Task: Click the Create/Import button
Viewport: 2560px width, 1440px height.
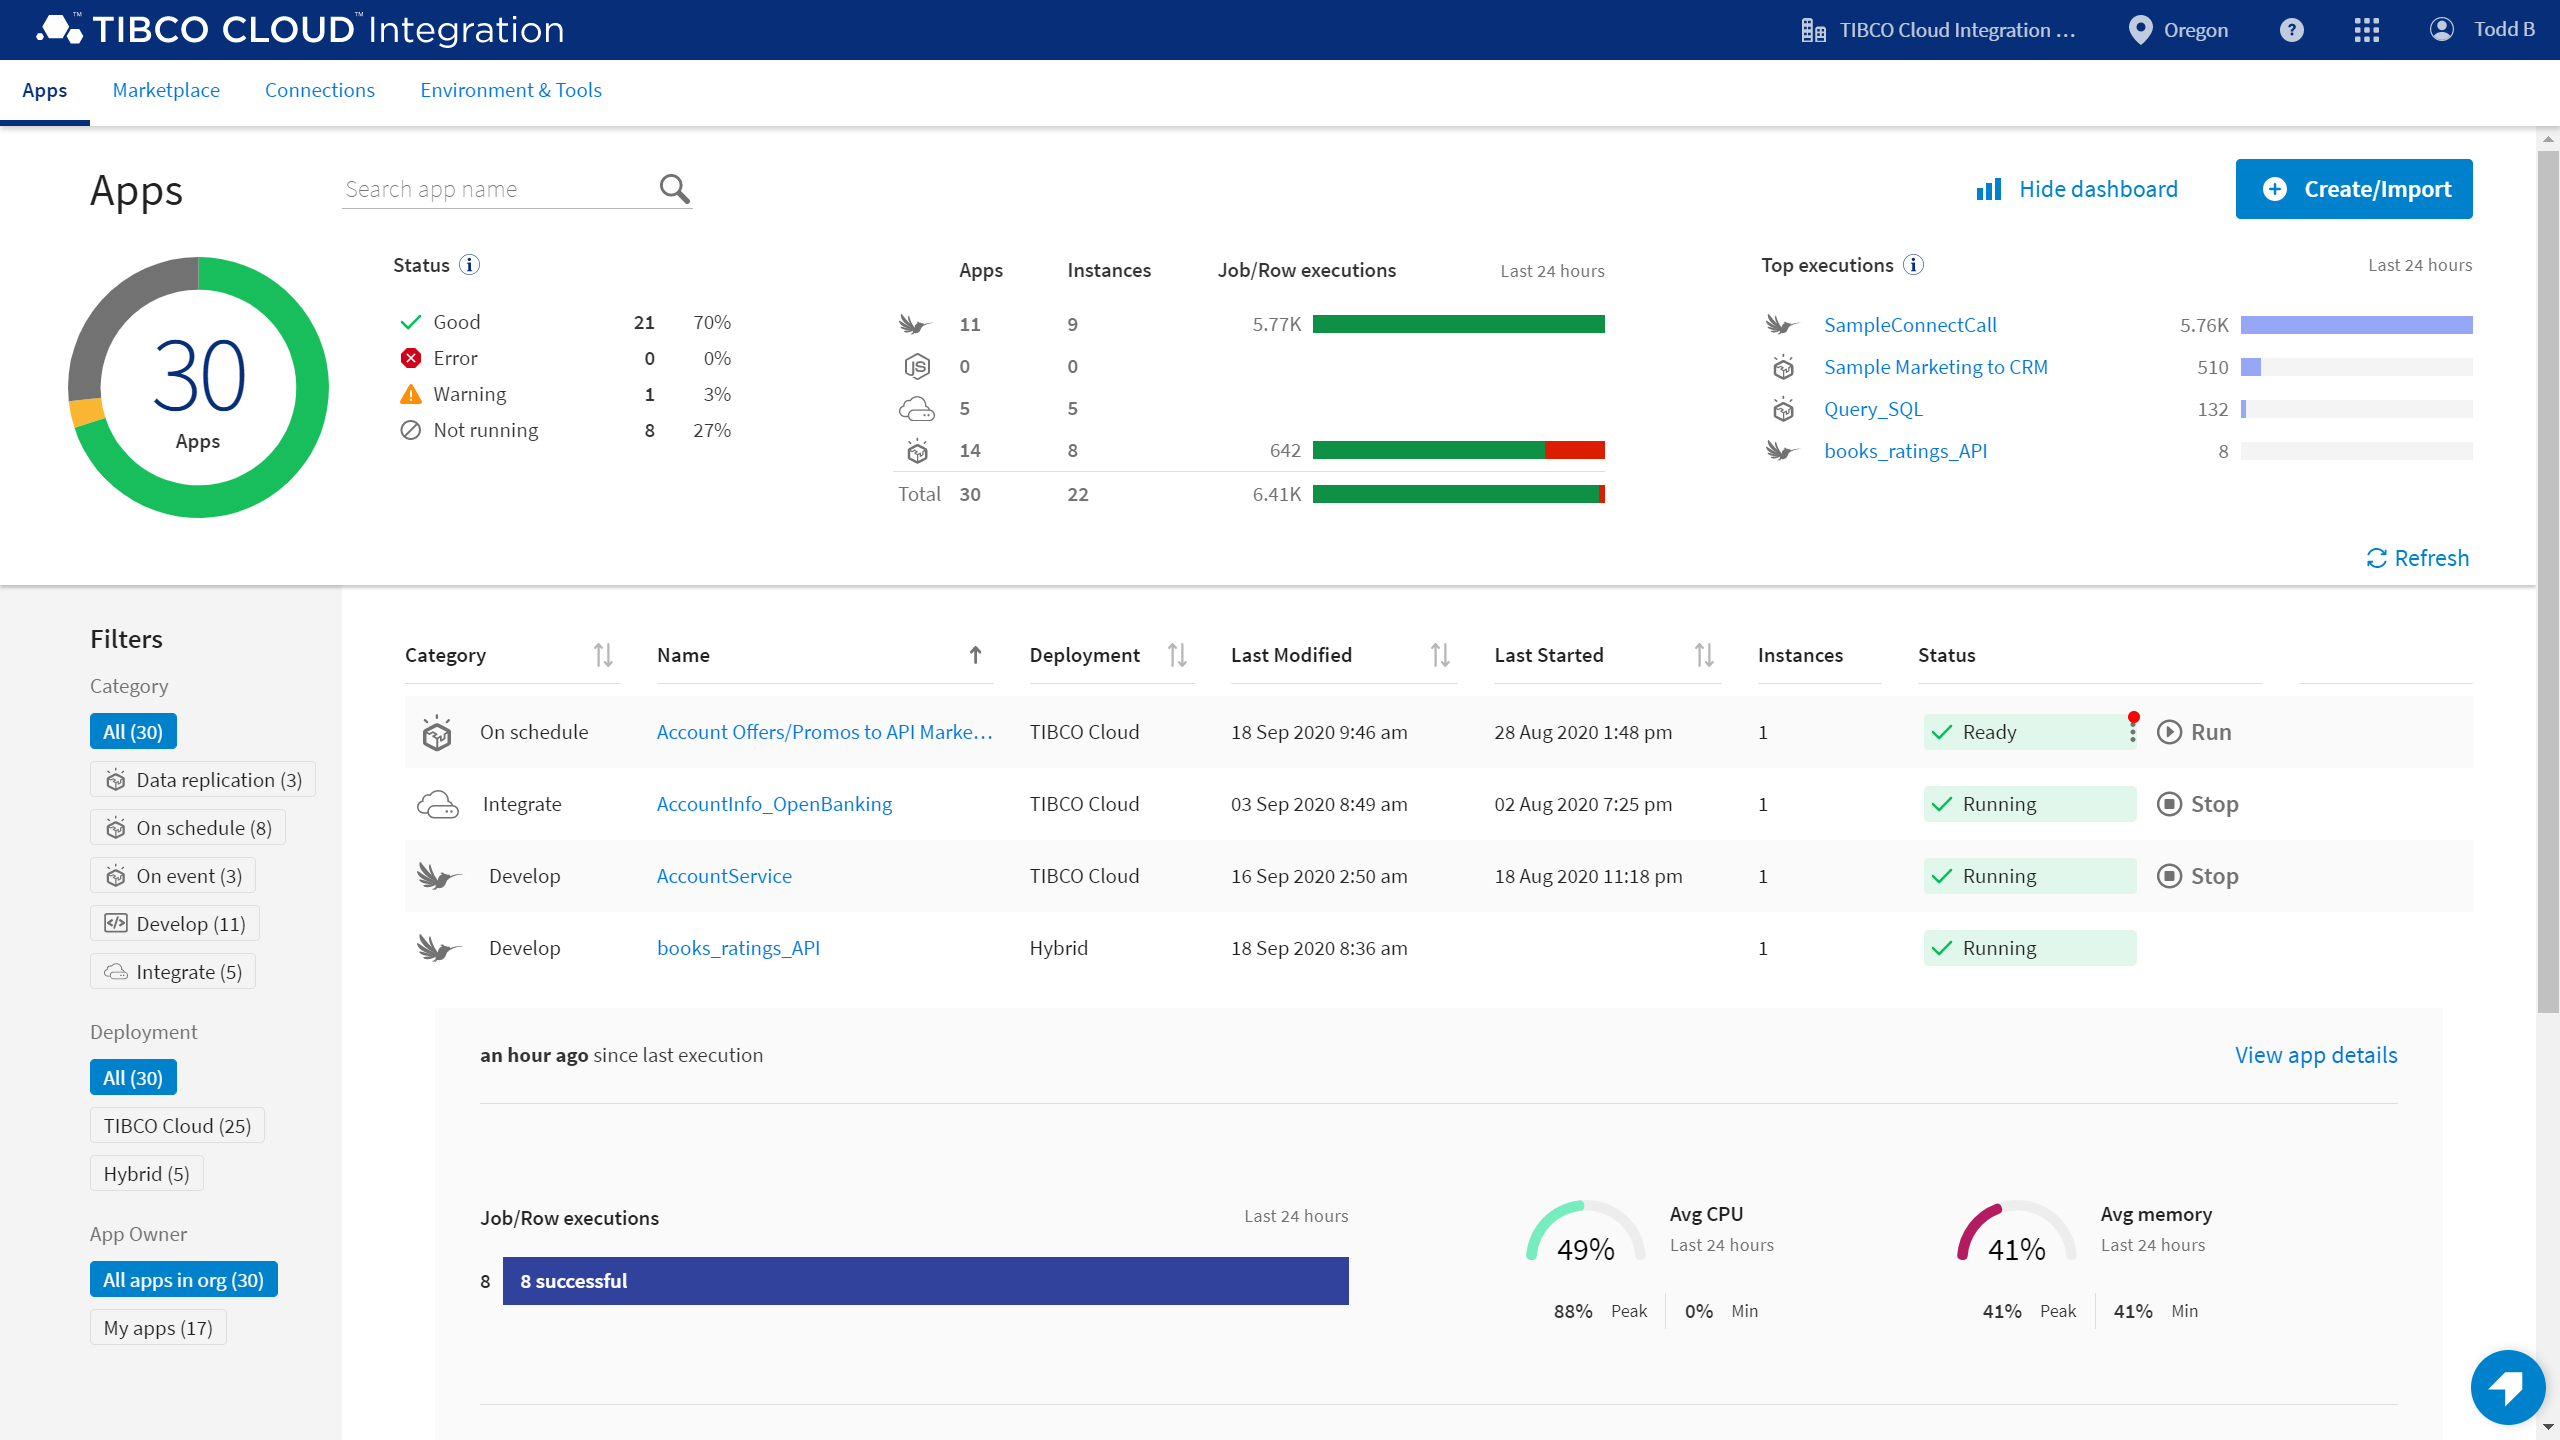Action: pyautogui.click(x=2354, y=189)
